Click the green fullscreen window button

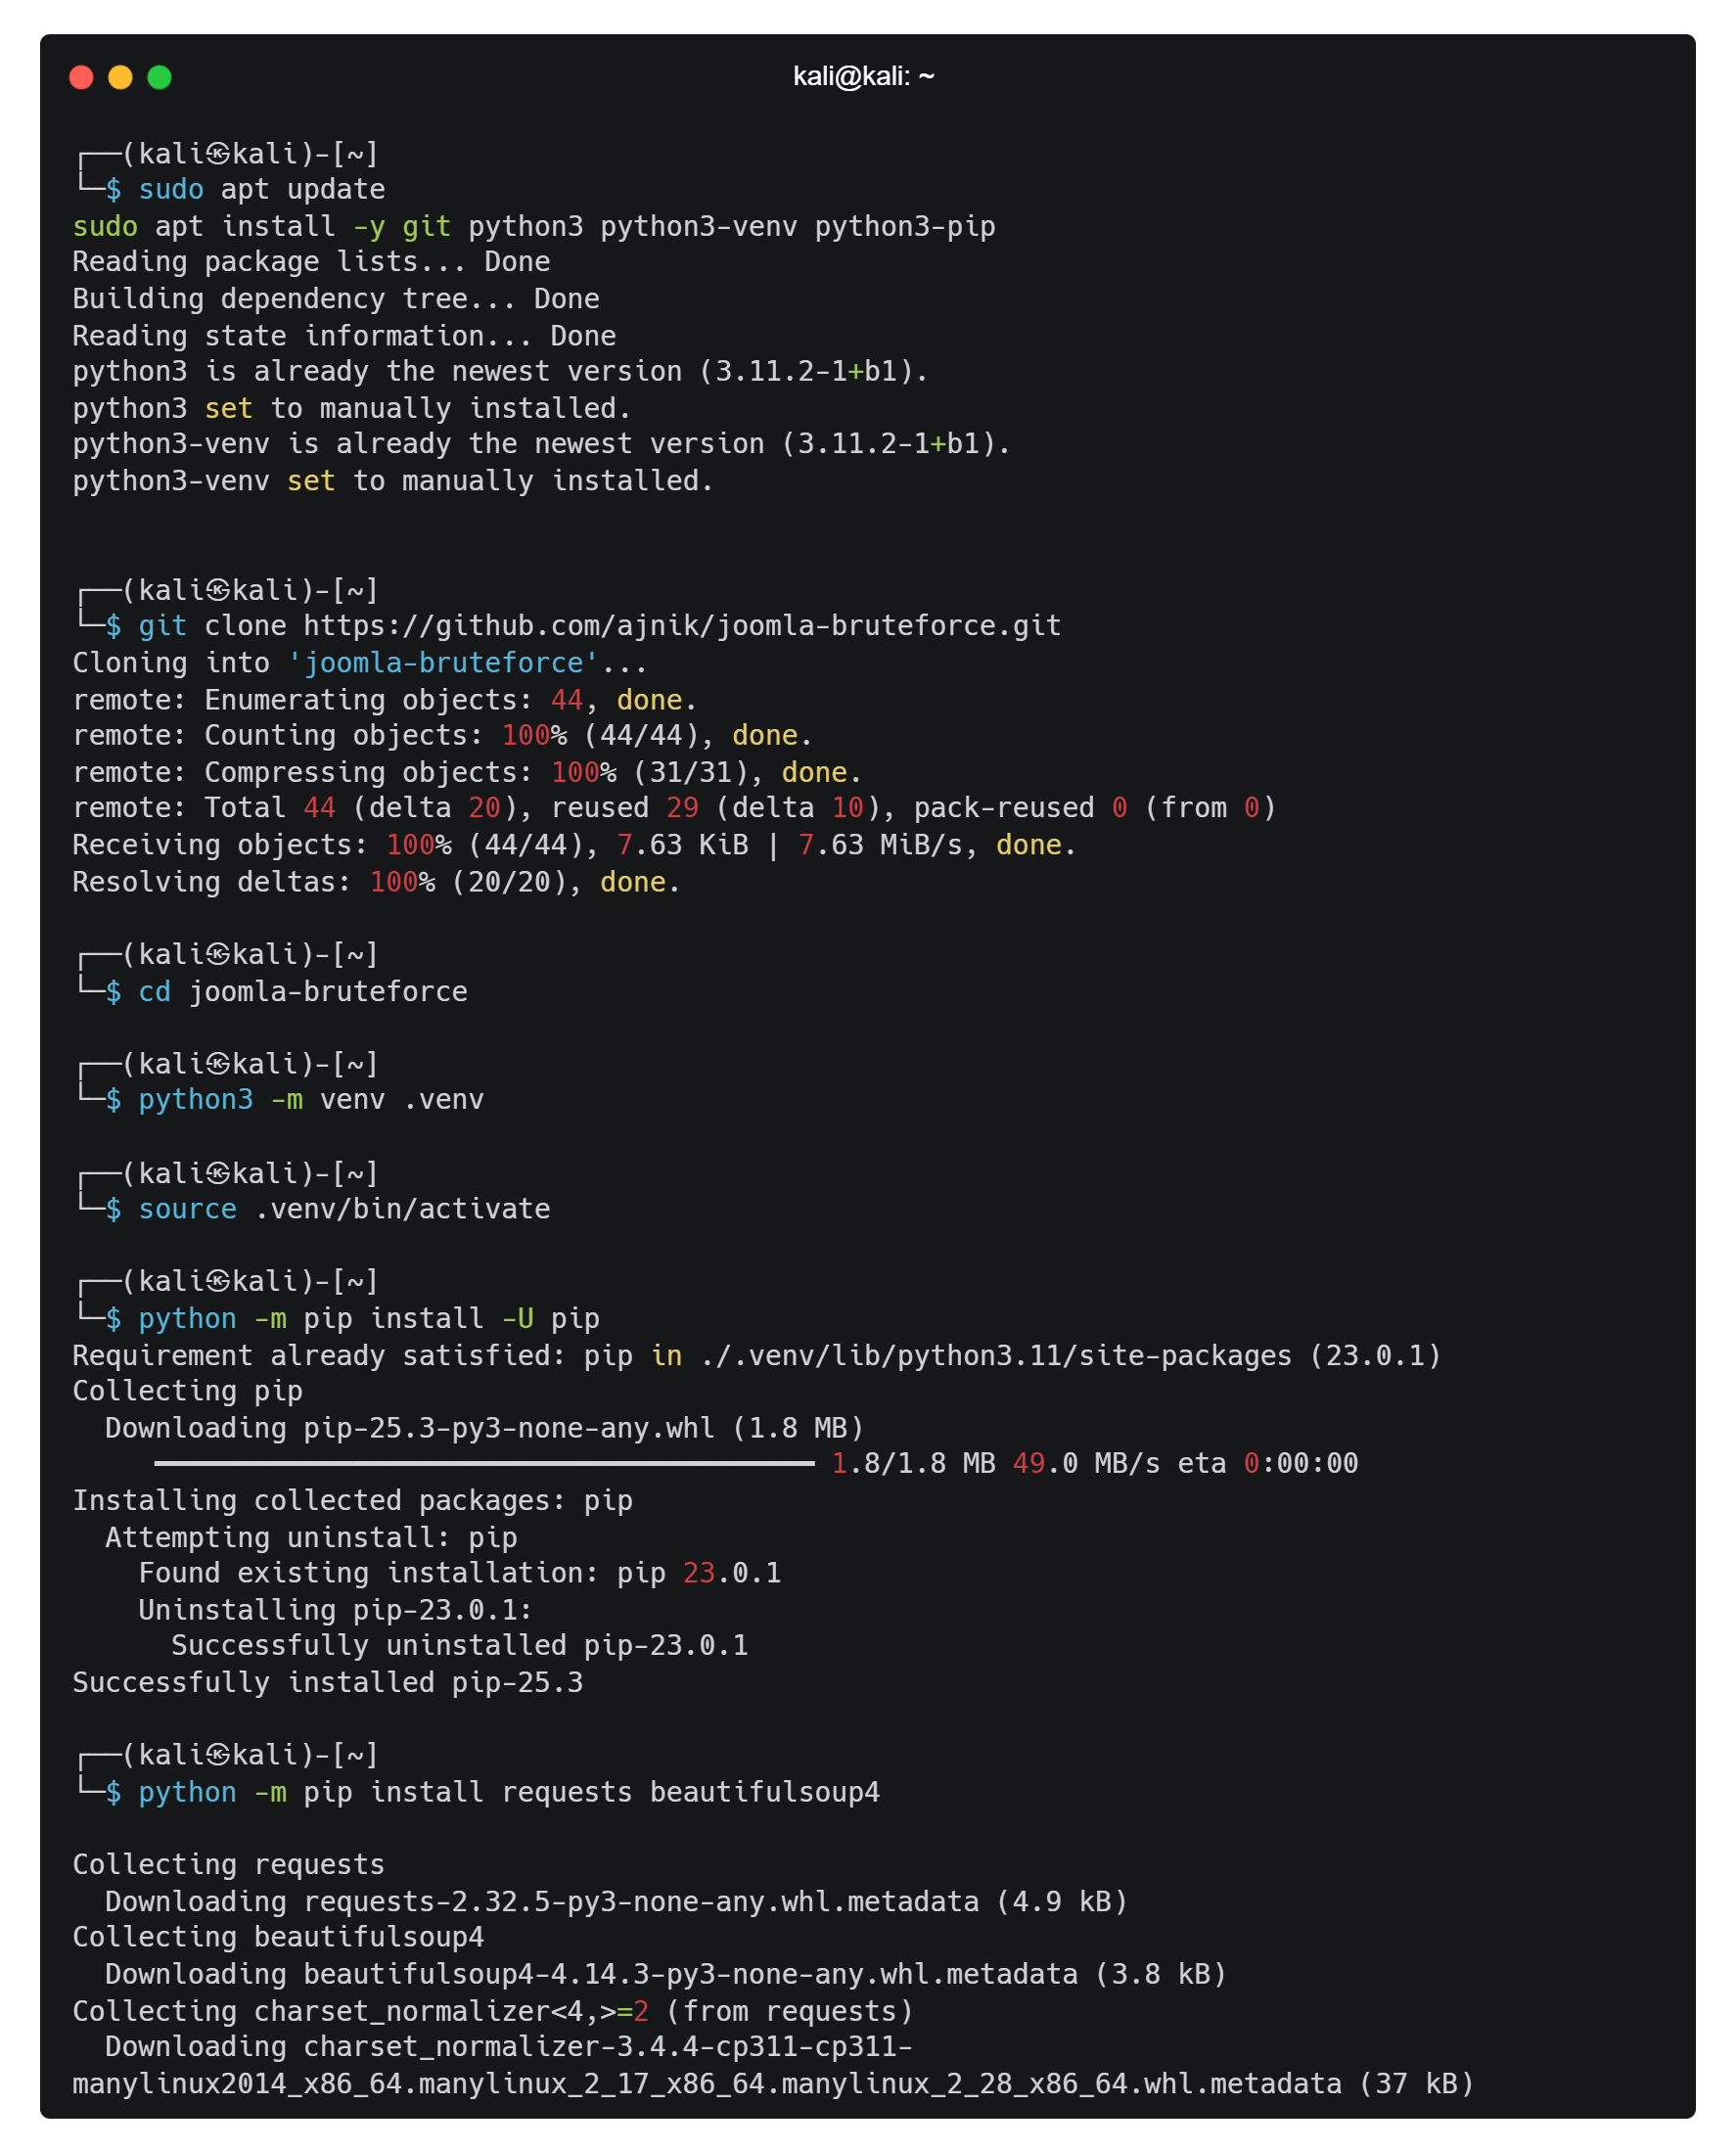click(x=159, y=76)
